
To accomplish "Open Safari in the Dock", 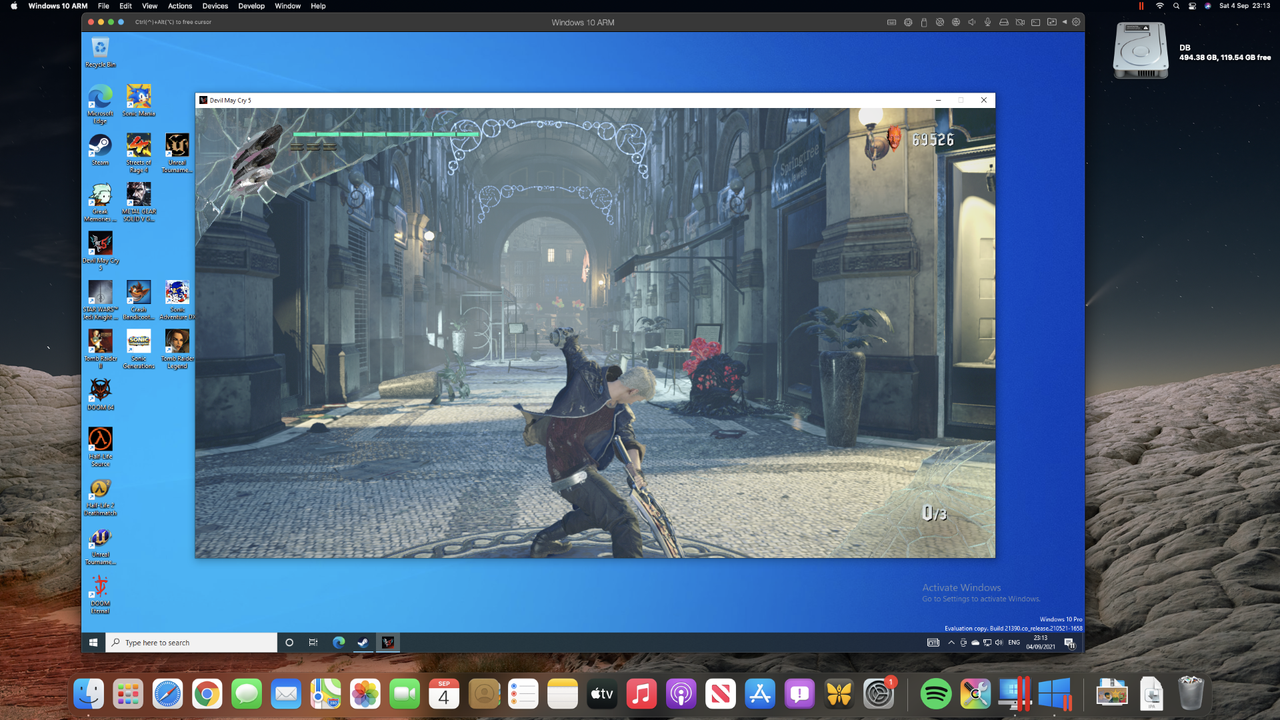I will click(x=168, y=693).
